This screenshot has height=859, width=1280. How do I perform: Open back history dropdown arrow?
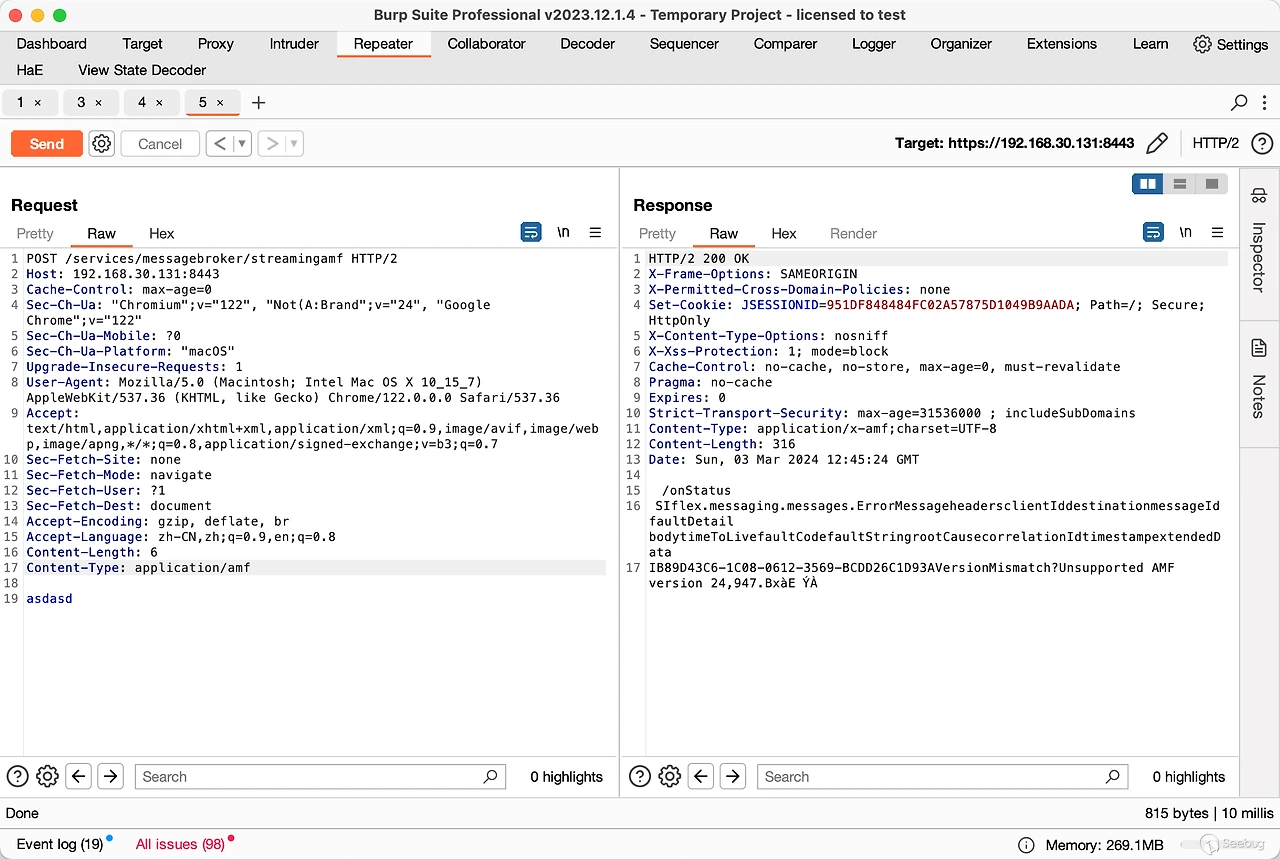[x=242, y=144]
